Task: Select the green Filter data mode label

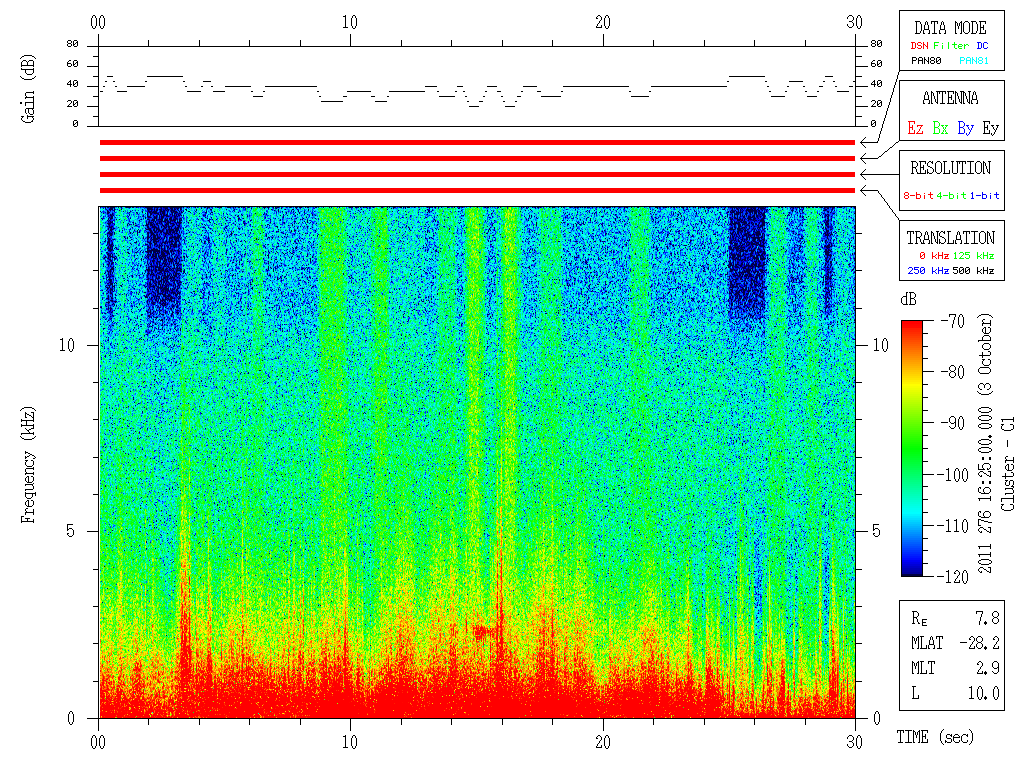Action: click(951, 46)
